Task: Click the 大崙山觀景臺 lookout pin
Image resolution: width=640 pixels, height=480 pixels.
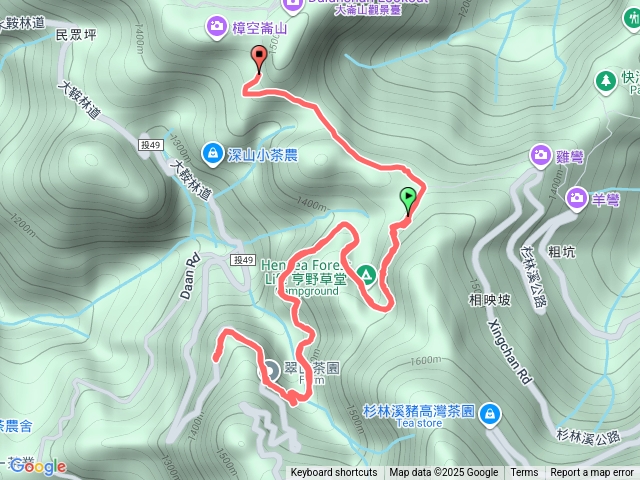Action: pyautogui.click(x=293, y=5)
